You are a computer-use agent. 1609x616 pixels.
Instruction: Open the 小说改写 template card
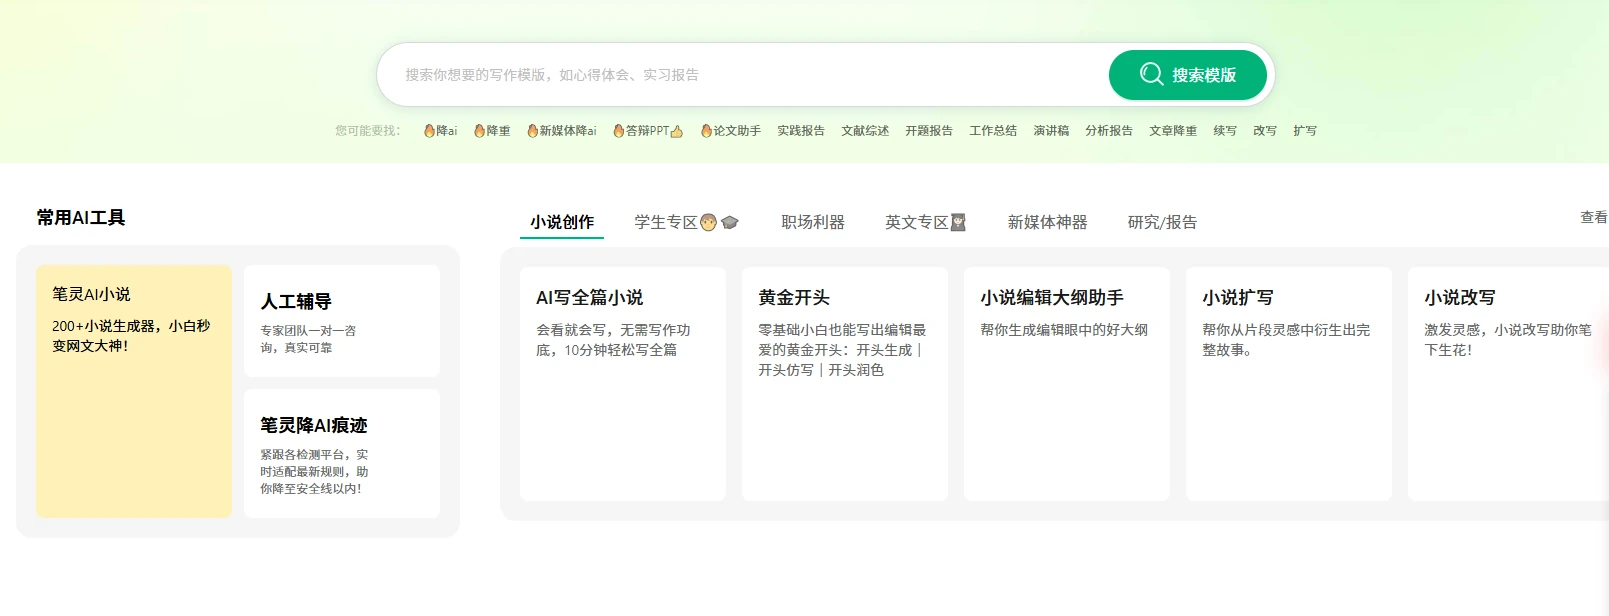tap(1508, 384)
